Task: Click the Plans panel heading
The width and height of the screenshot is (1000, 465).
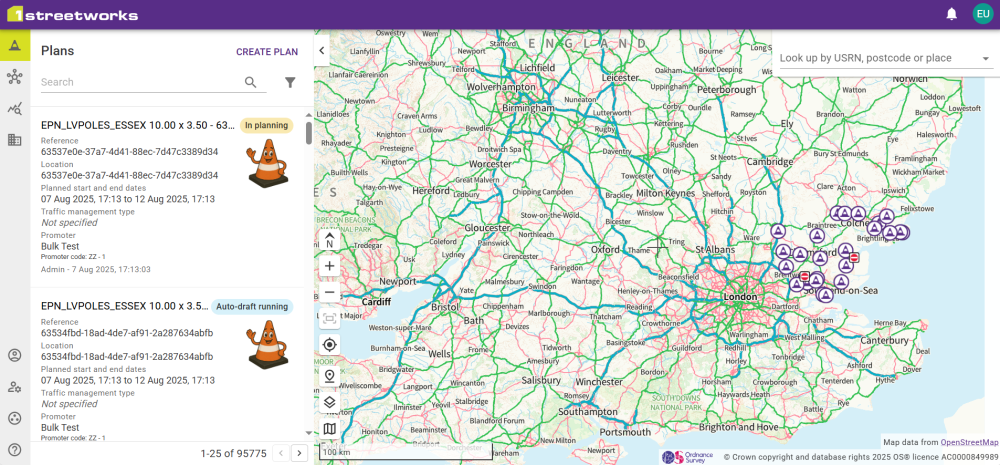Action: click(x=57, y=51)
